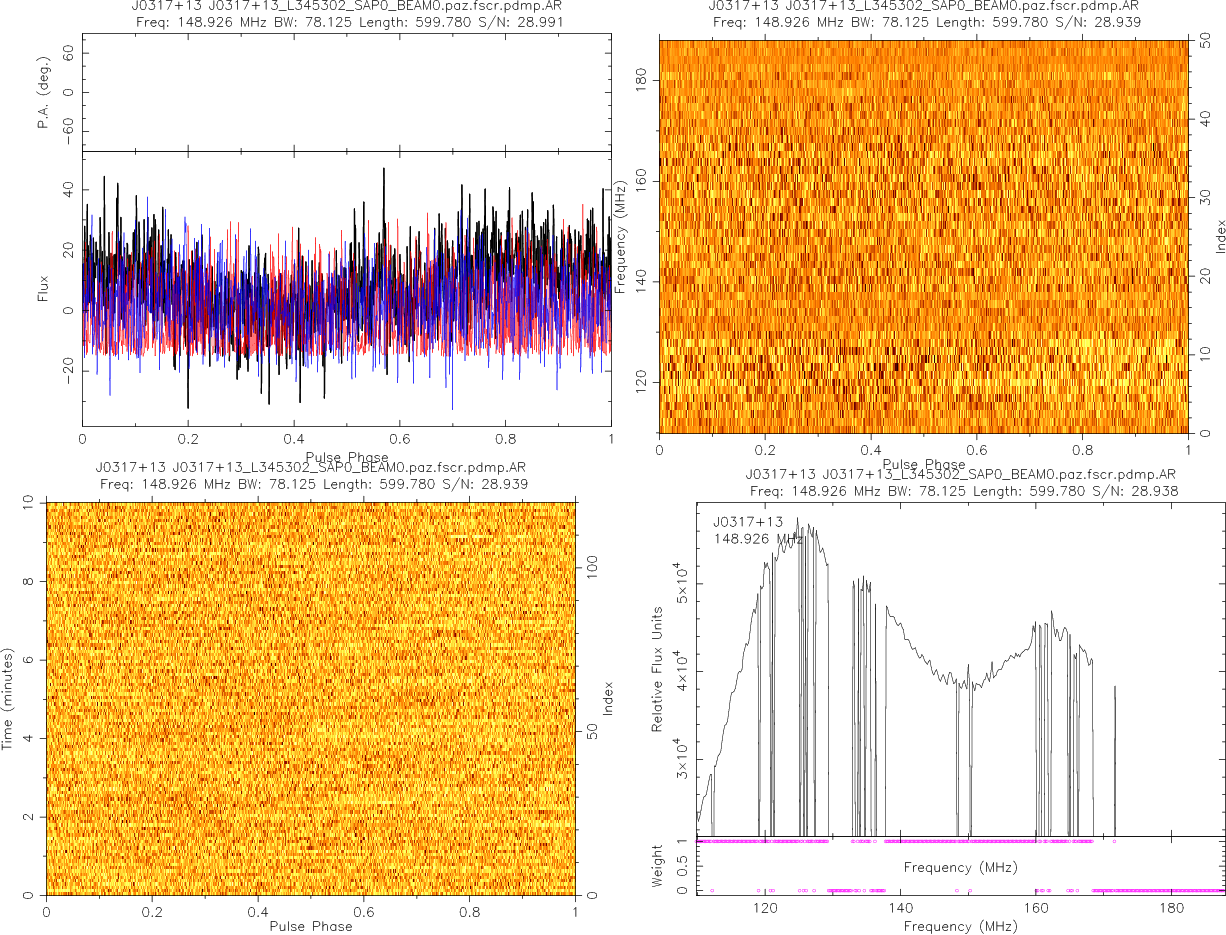Click the Weight axis label
The height and width of the screenshot is (935, 1226).
[x=658, y=865]
